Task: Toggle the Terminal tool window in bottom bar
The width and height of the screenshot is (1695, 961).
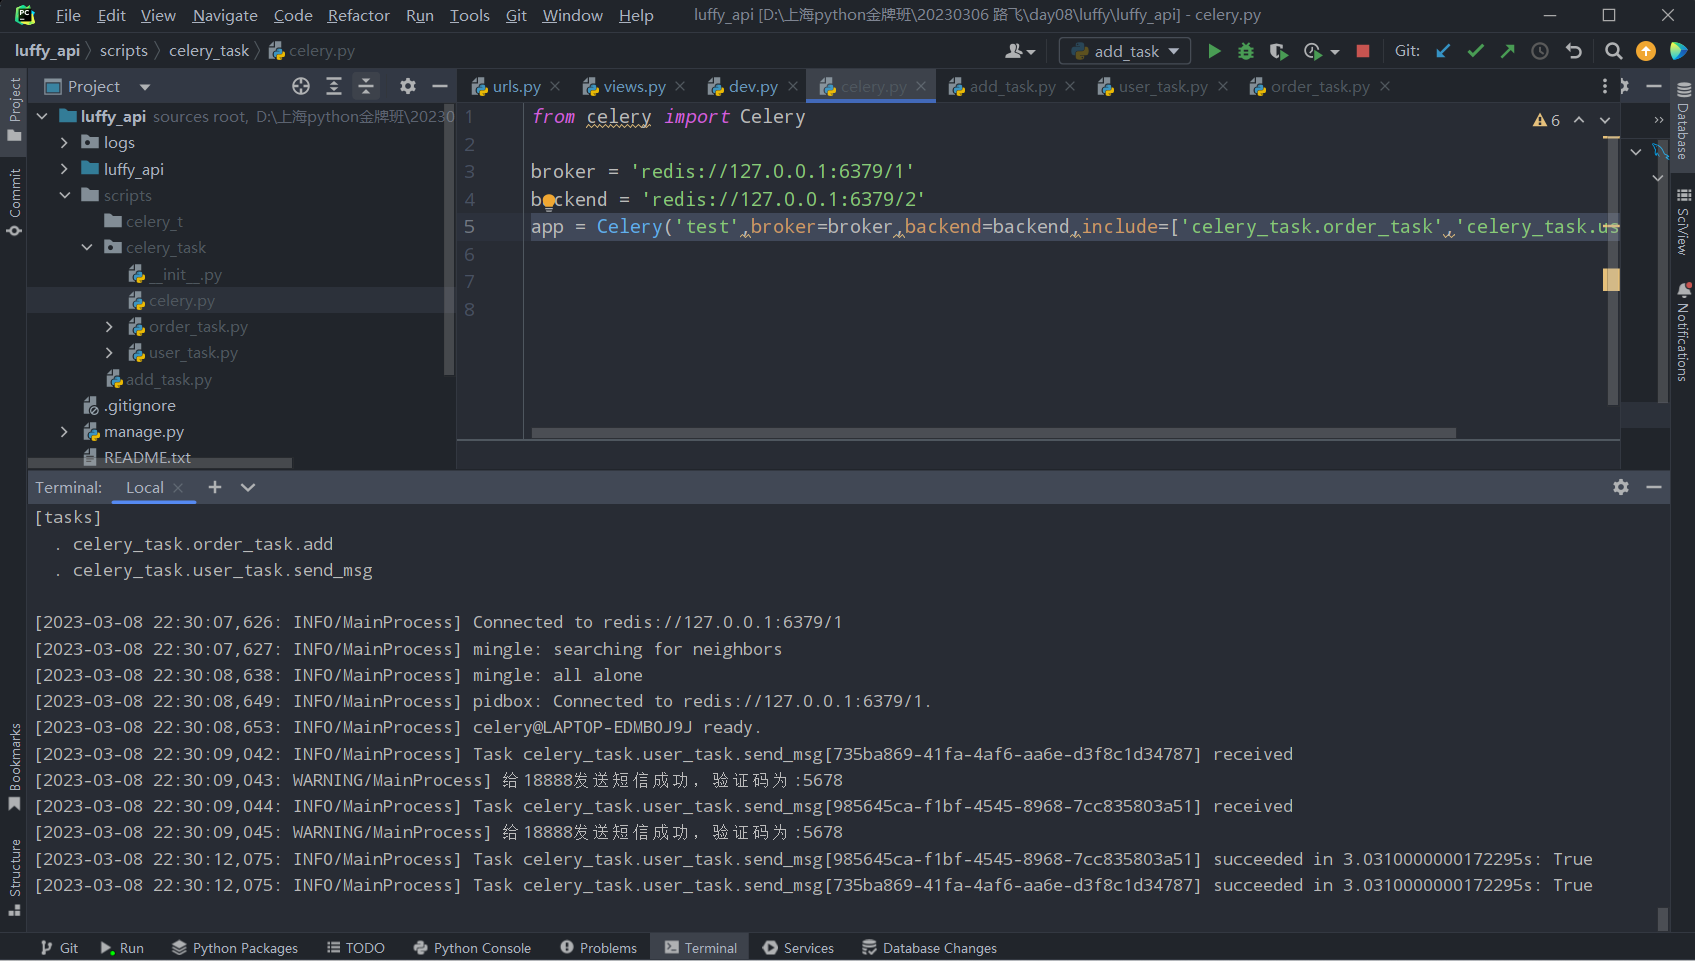Action: (x=700, y=948)
